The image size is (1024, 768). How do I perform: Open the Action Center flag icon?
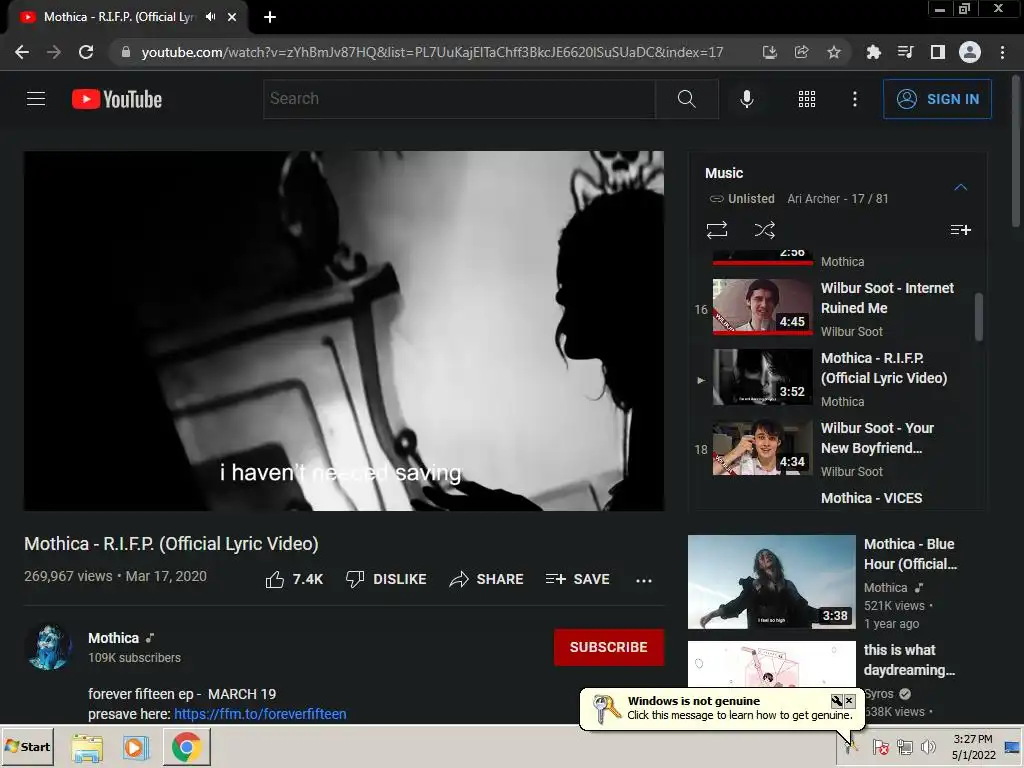[x=880, y=747]
